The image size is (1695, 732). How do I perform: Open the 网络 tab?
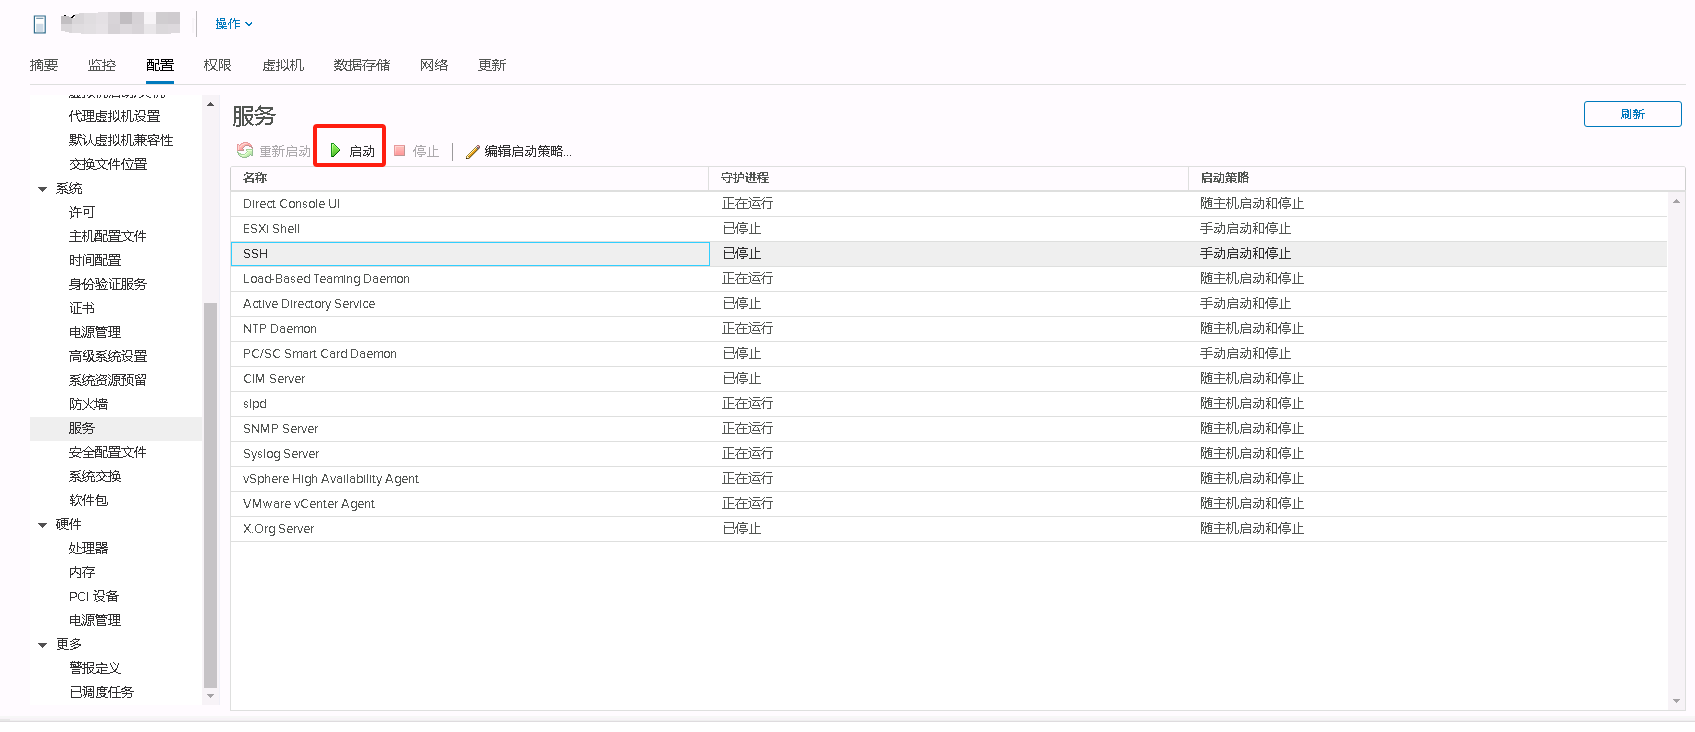434,65
